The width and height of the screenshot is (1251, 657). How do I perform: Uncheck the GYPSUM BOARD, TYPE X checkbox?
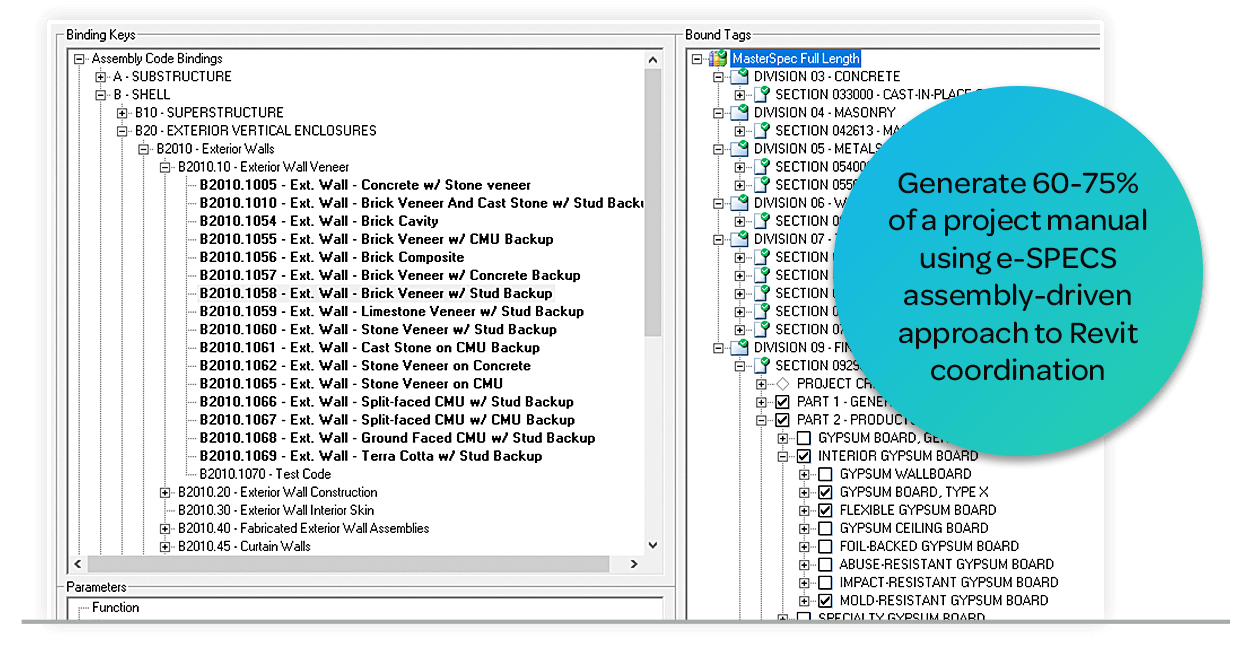point(825,493)
